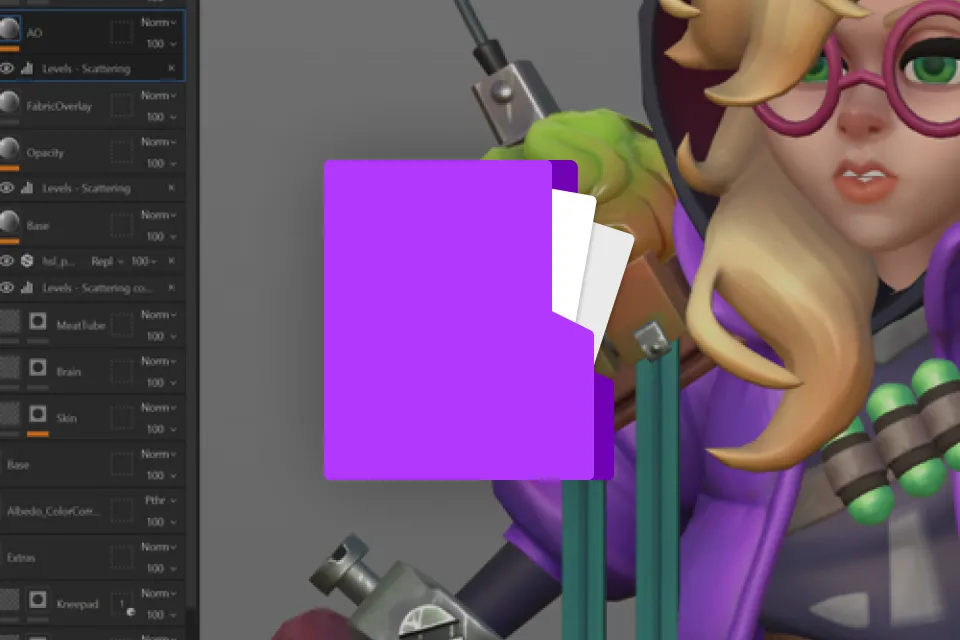
Task: Select the FabricOverlay layer sphere thumbnail
Action: (x=9, y=102)
